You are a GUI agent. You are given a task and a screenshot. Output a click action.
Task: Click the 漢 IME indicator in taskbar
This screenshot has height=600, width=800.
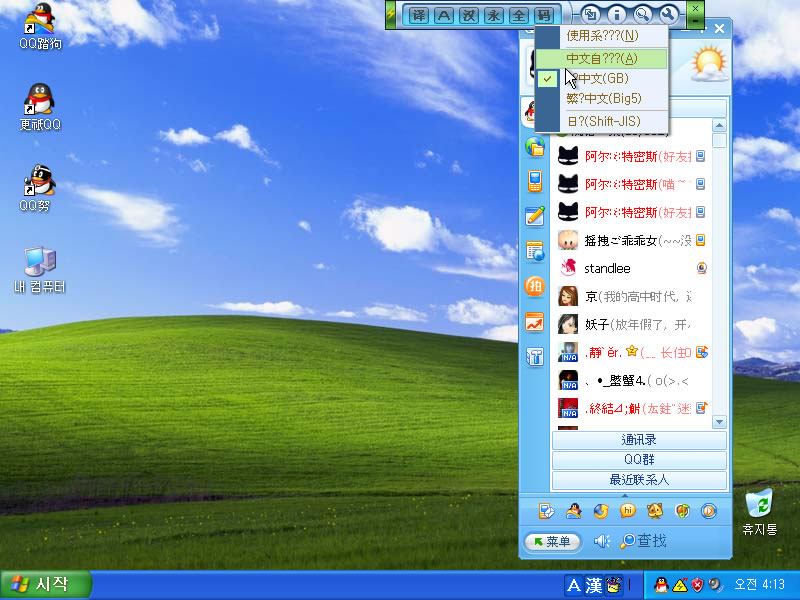tap(593, 586)
